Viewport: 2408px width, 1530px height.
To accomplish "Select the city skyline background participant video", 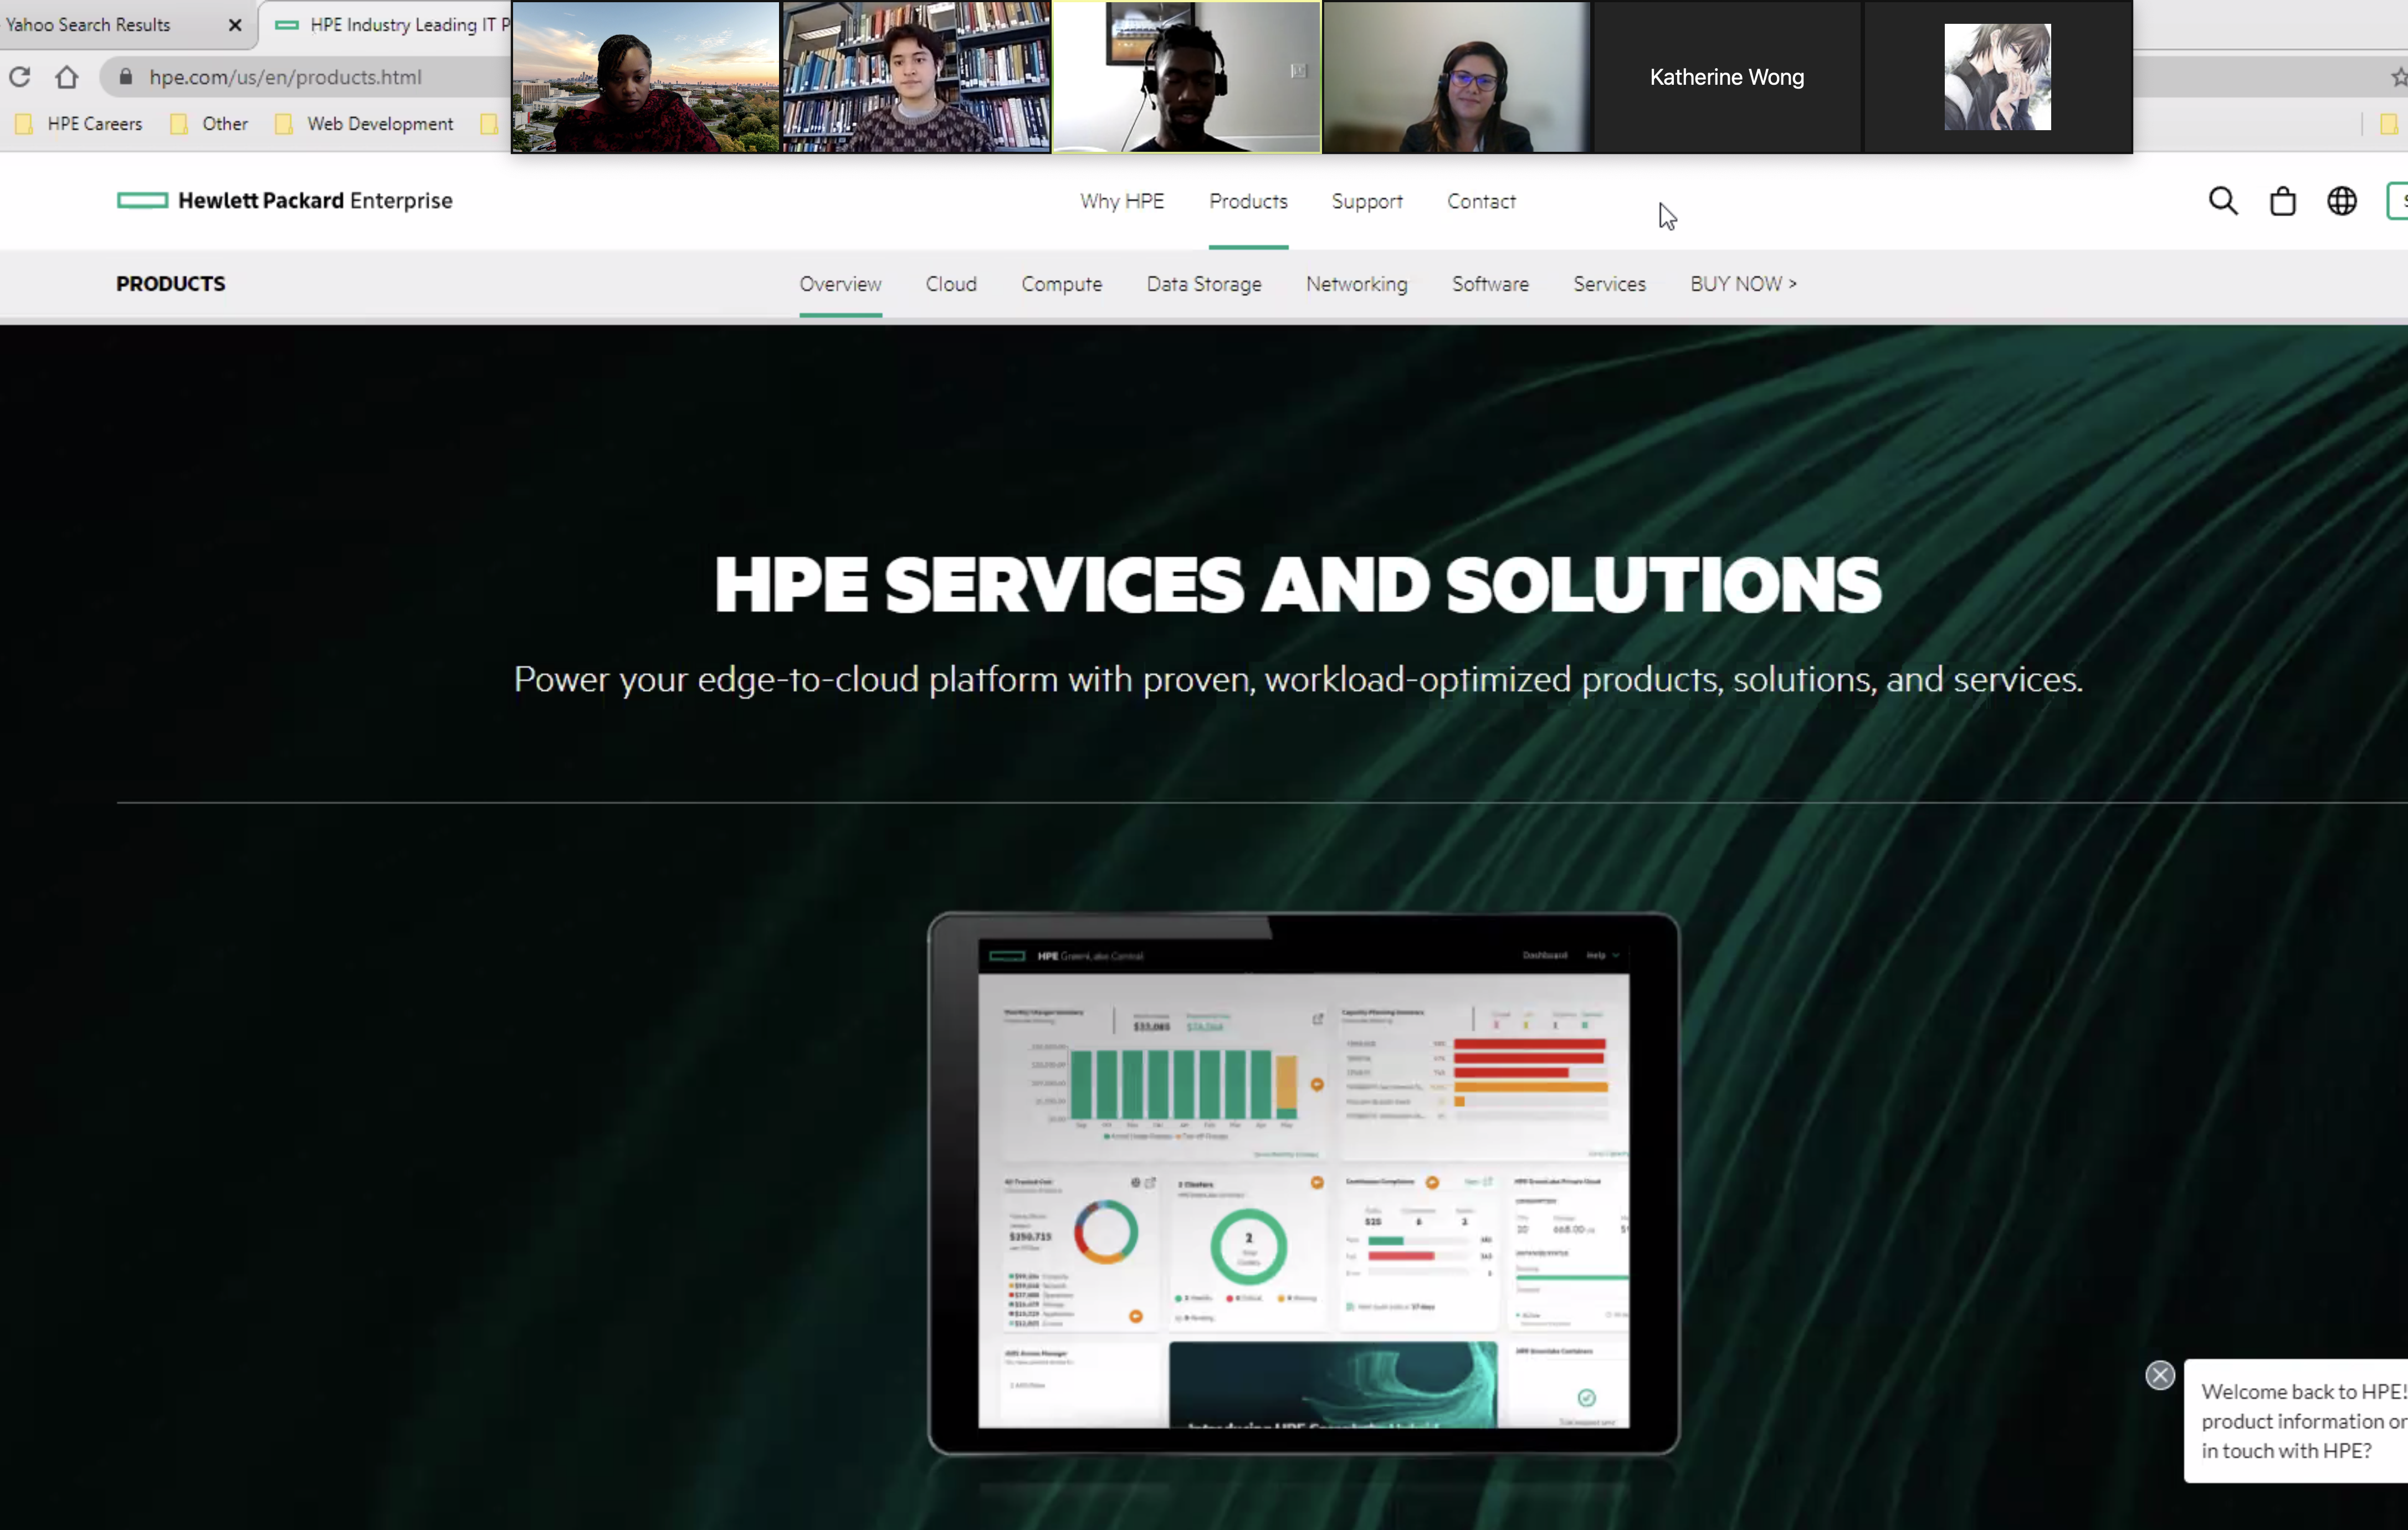I will tap(645, 77).
